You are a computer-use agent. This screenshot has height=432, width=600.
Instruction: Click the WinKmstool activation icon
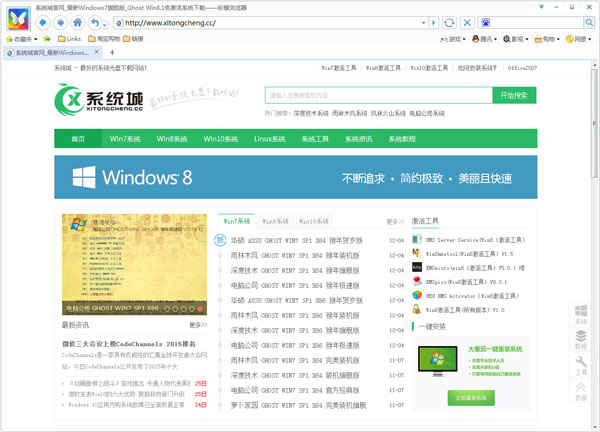coord(417,253)
